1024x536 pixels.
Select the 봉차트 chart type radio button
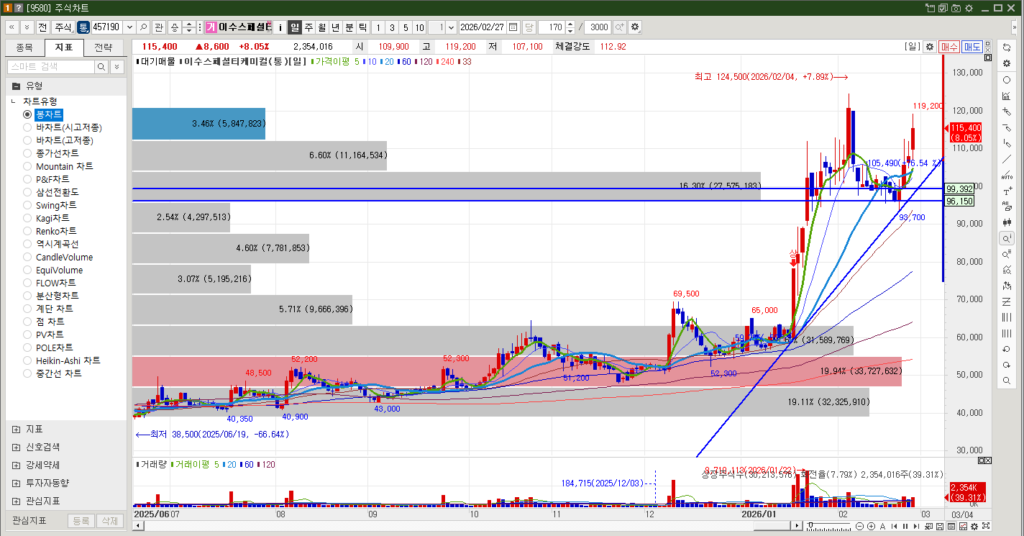tap(28, 114)
